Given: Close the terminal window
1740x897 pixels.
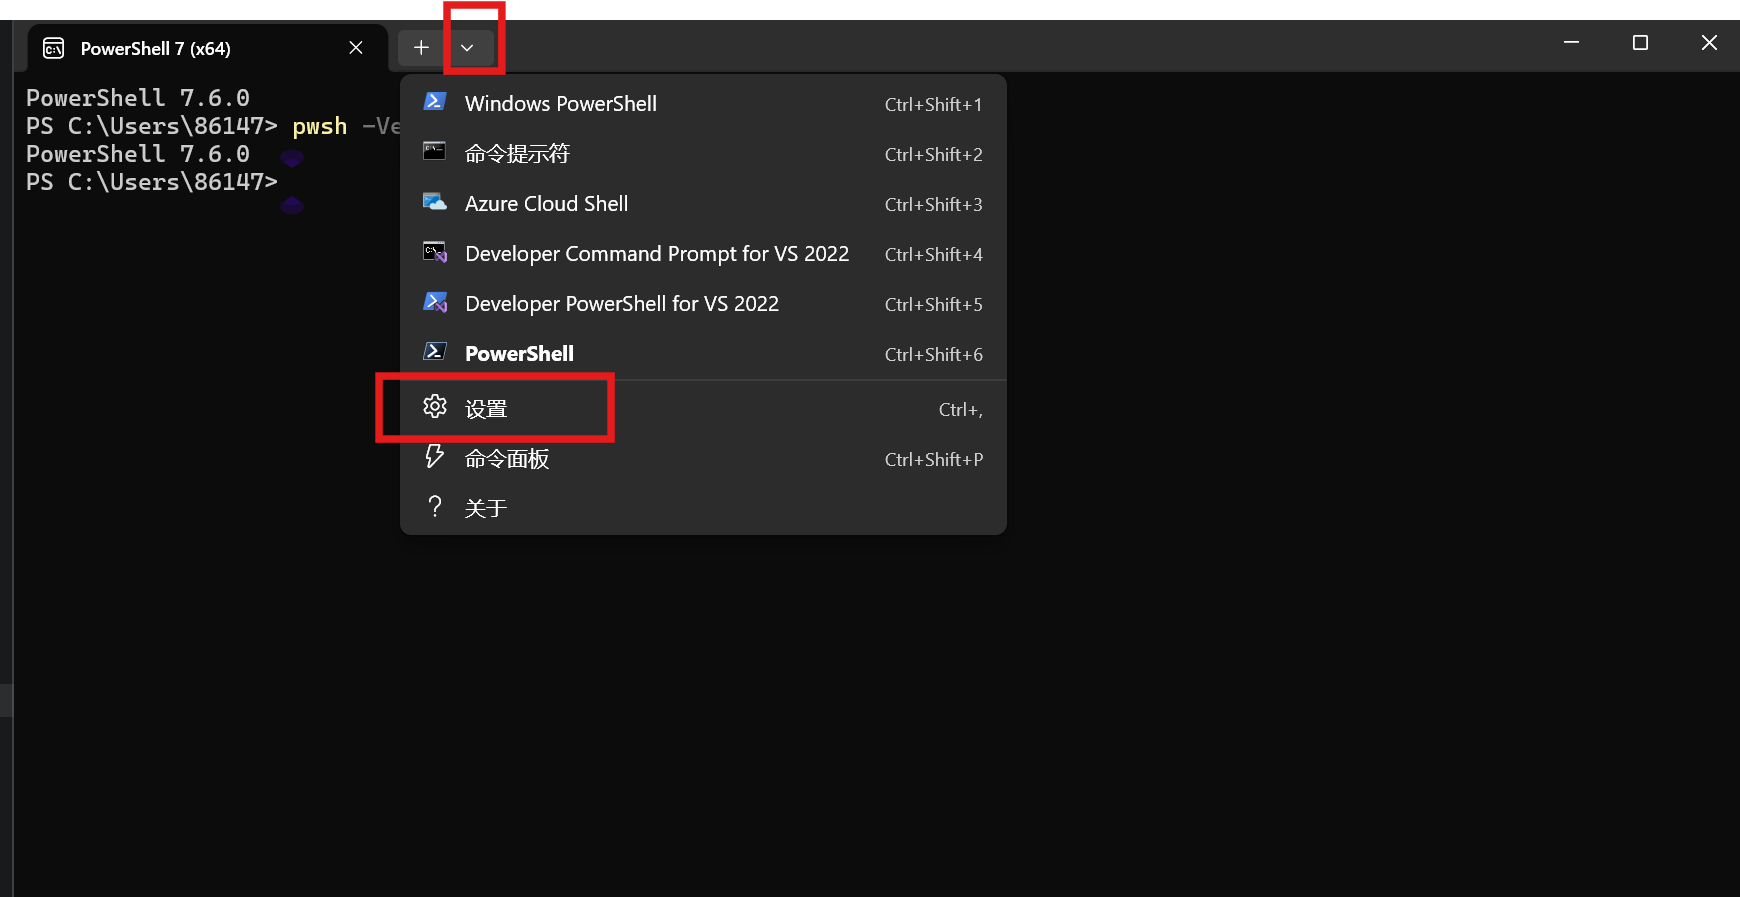Looking at the screenshot, I should coord(1709,42).
